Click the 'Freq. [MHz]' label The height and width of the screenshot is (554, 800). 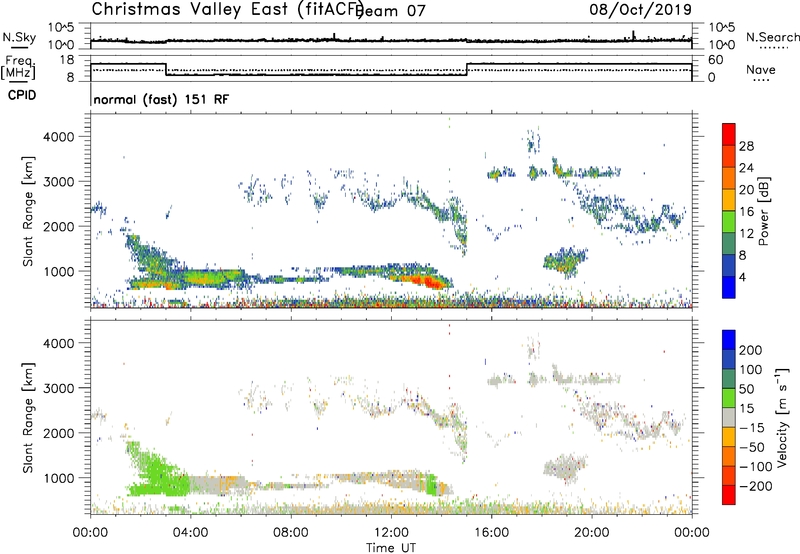click(x=19, y=68)
